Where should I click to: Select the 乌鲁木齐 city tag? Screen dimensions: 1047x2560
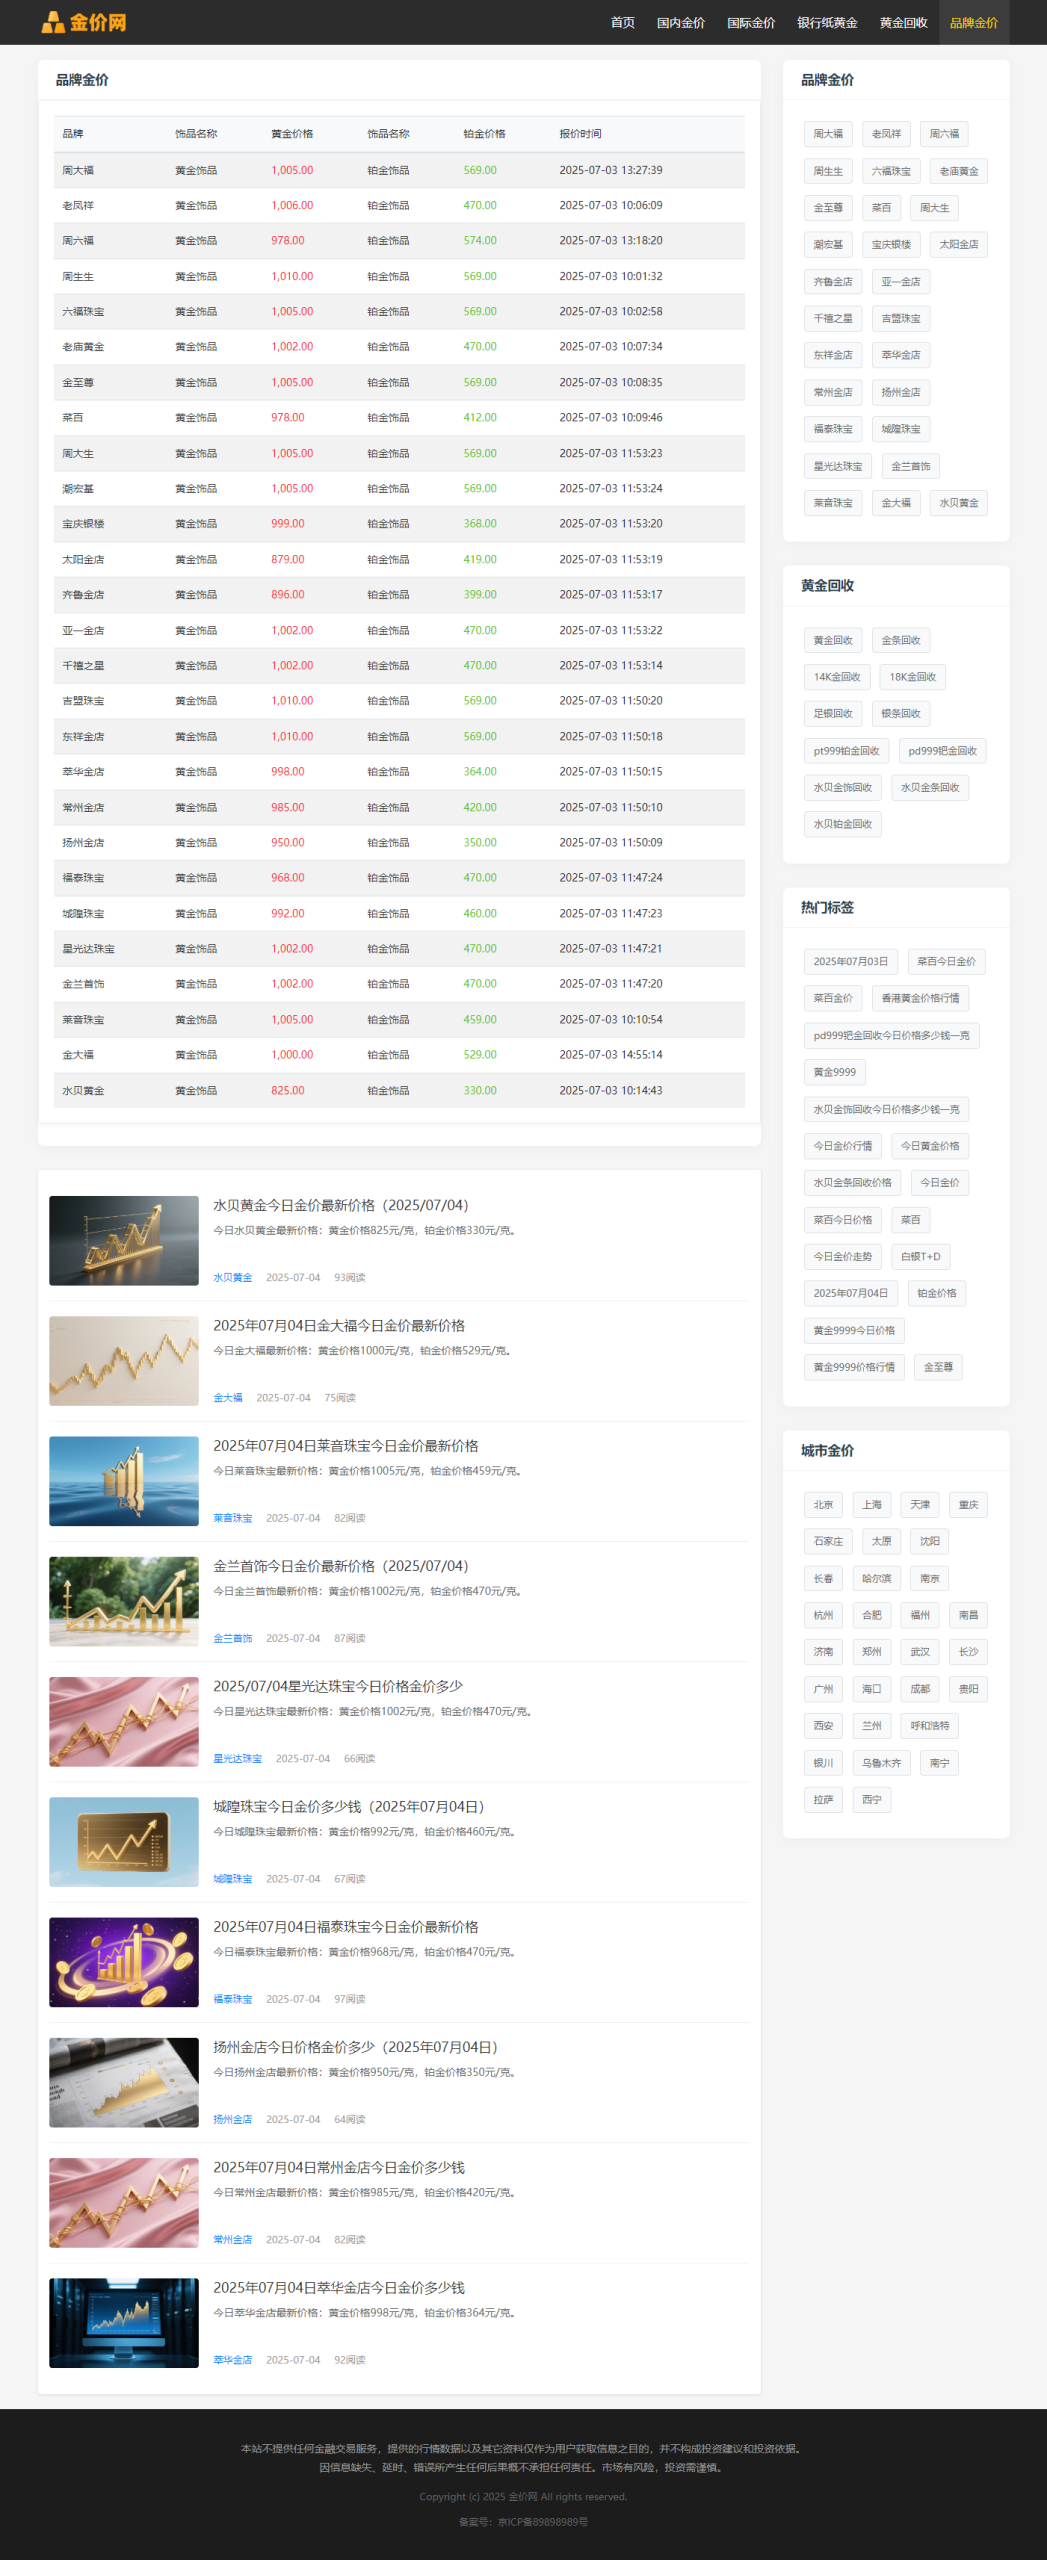tap(880, 1763)
